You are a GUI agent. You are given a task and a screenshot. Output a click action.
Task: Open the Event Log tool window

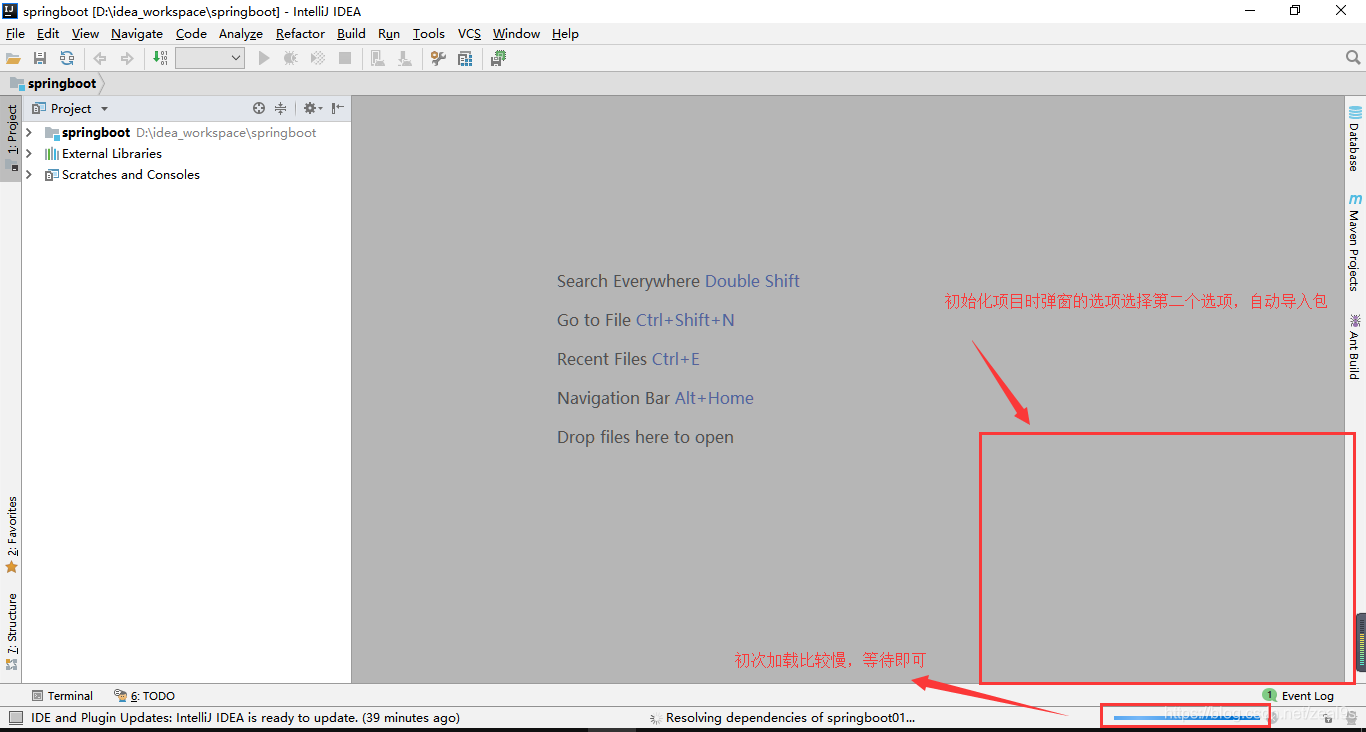pyautogui.click(x=1298, y=696)
